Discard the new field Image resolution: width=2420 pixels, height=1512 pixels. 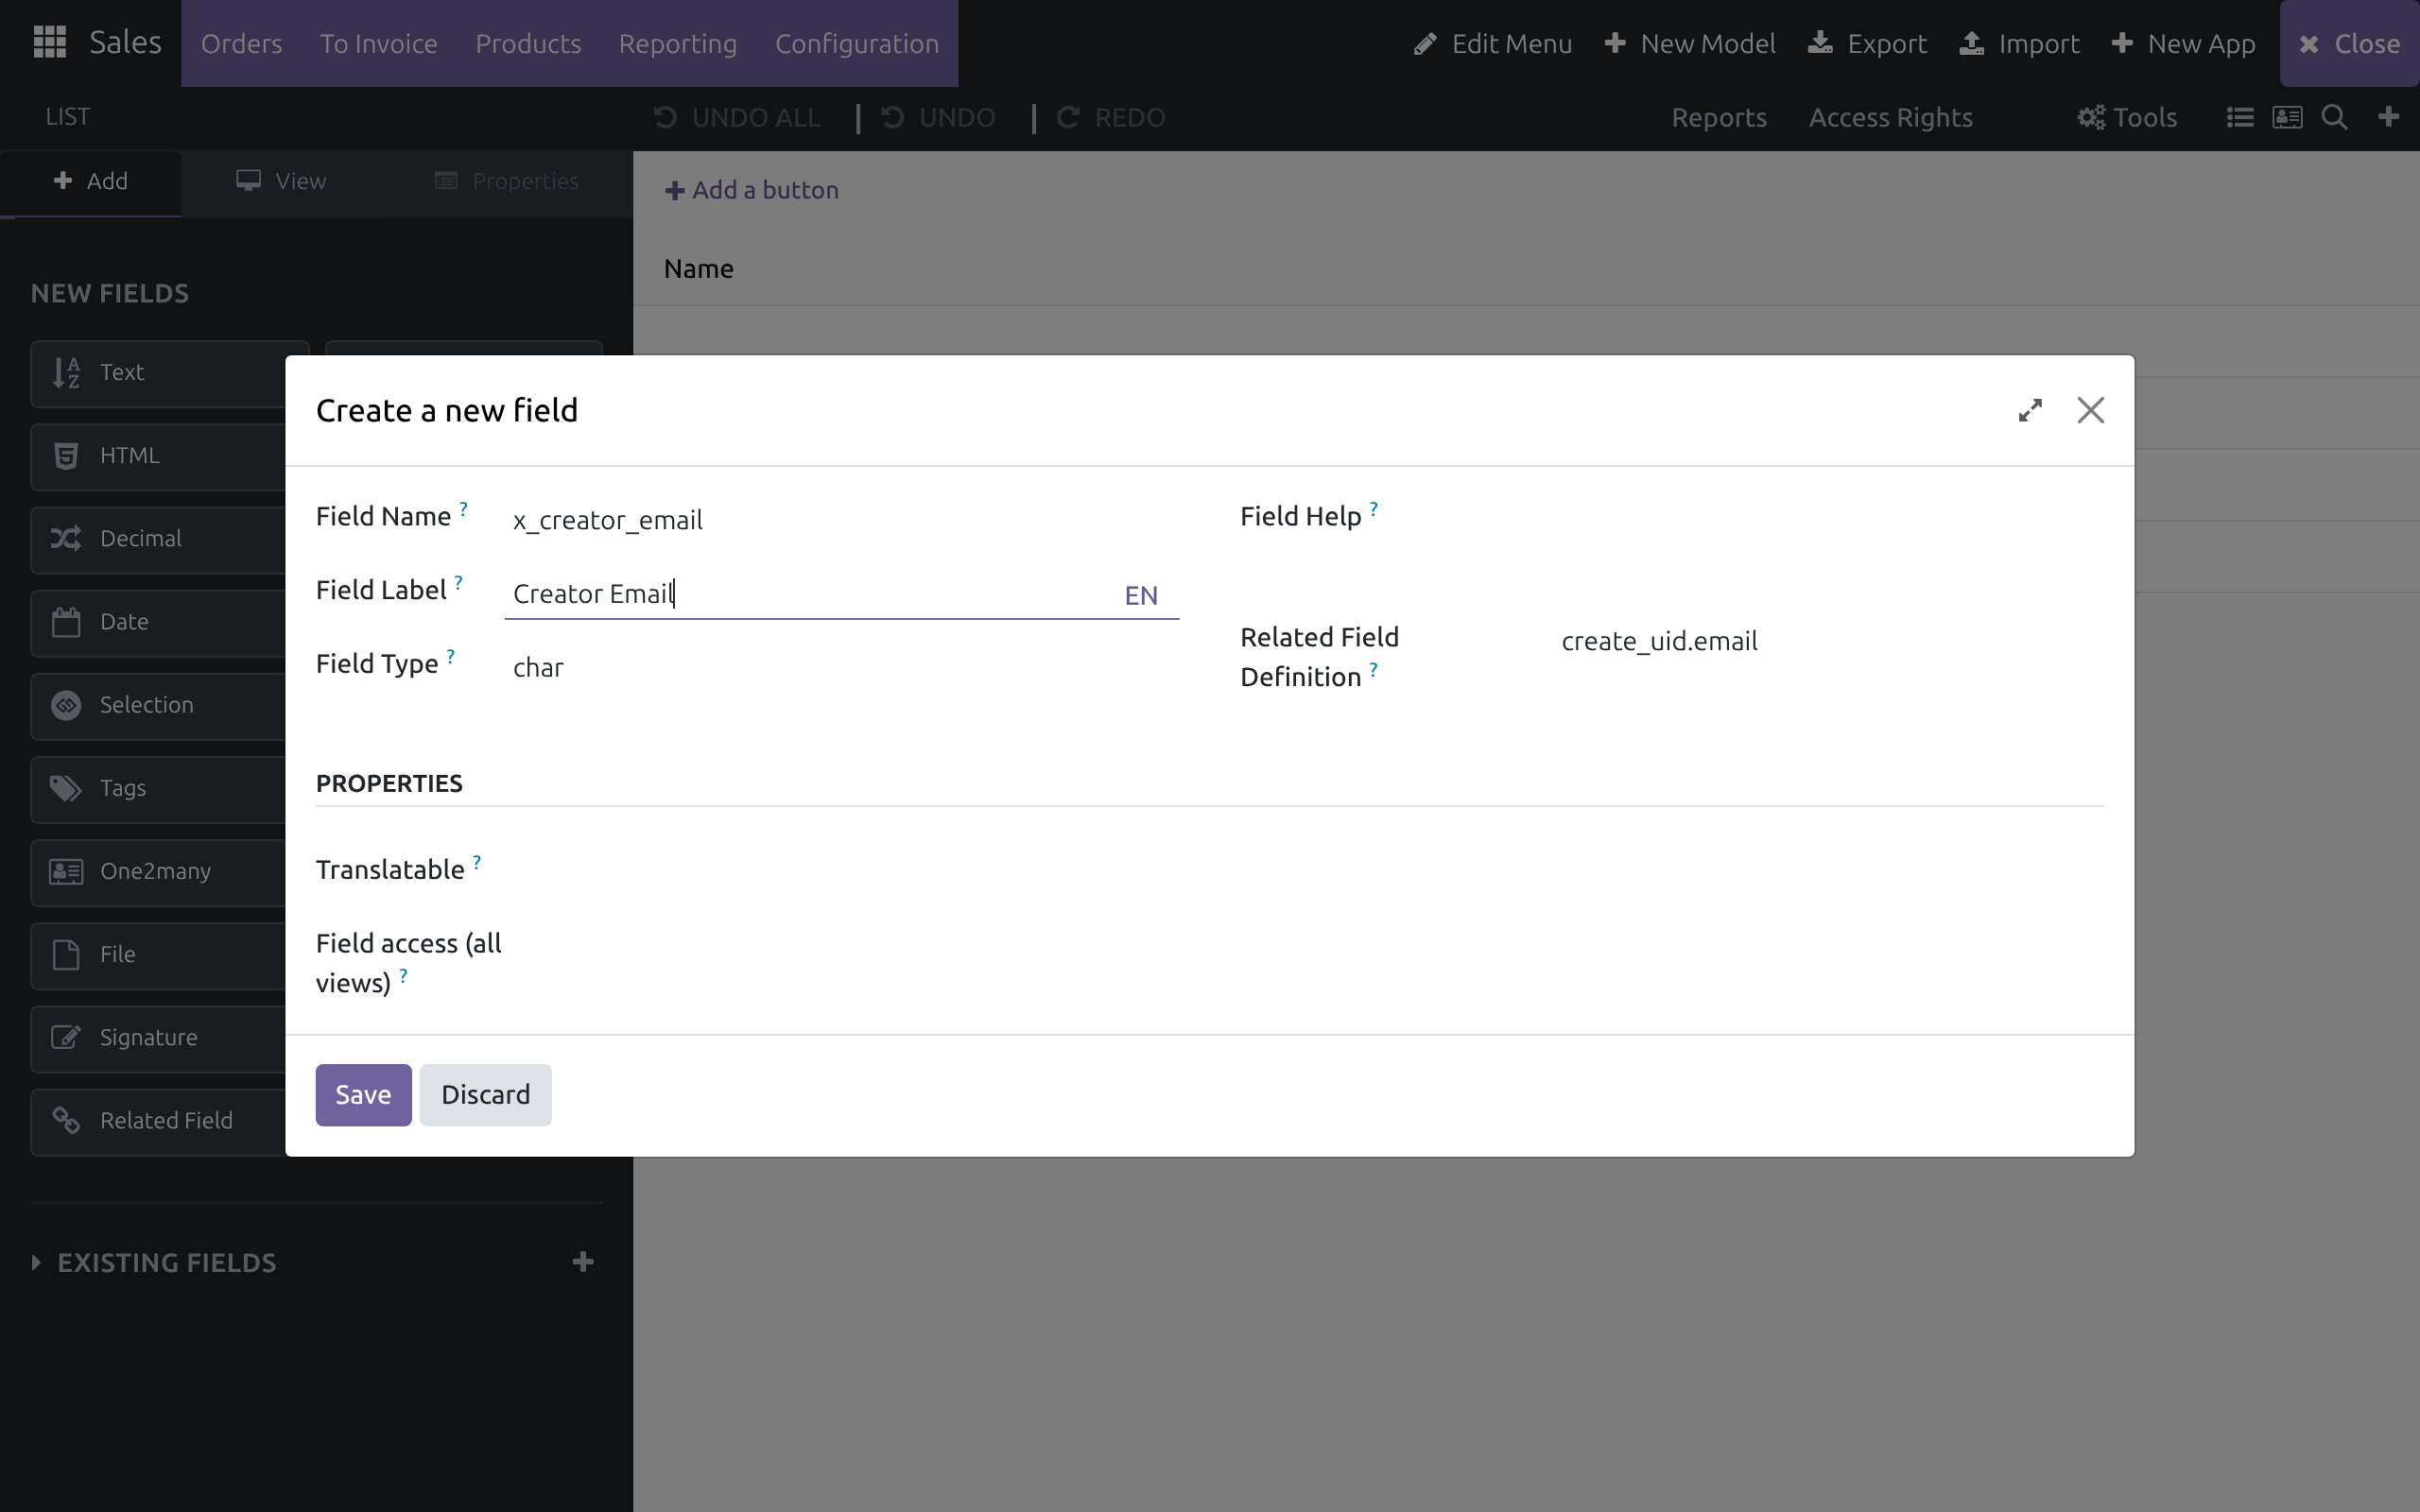(485, 1094)
